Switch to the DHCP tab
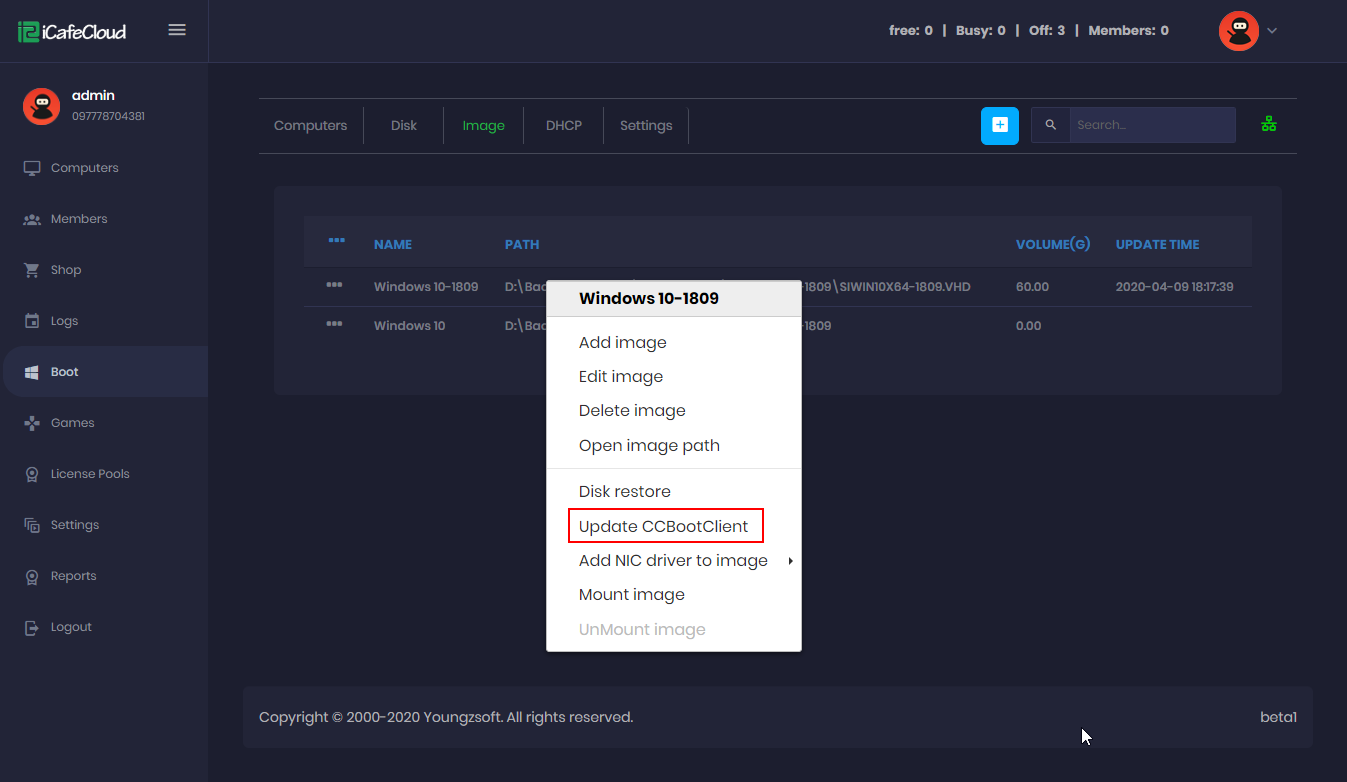 [563, 125]
